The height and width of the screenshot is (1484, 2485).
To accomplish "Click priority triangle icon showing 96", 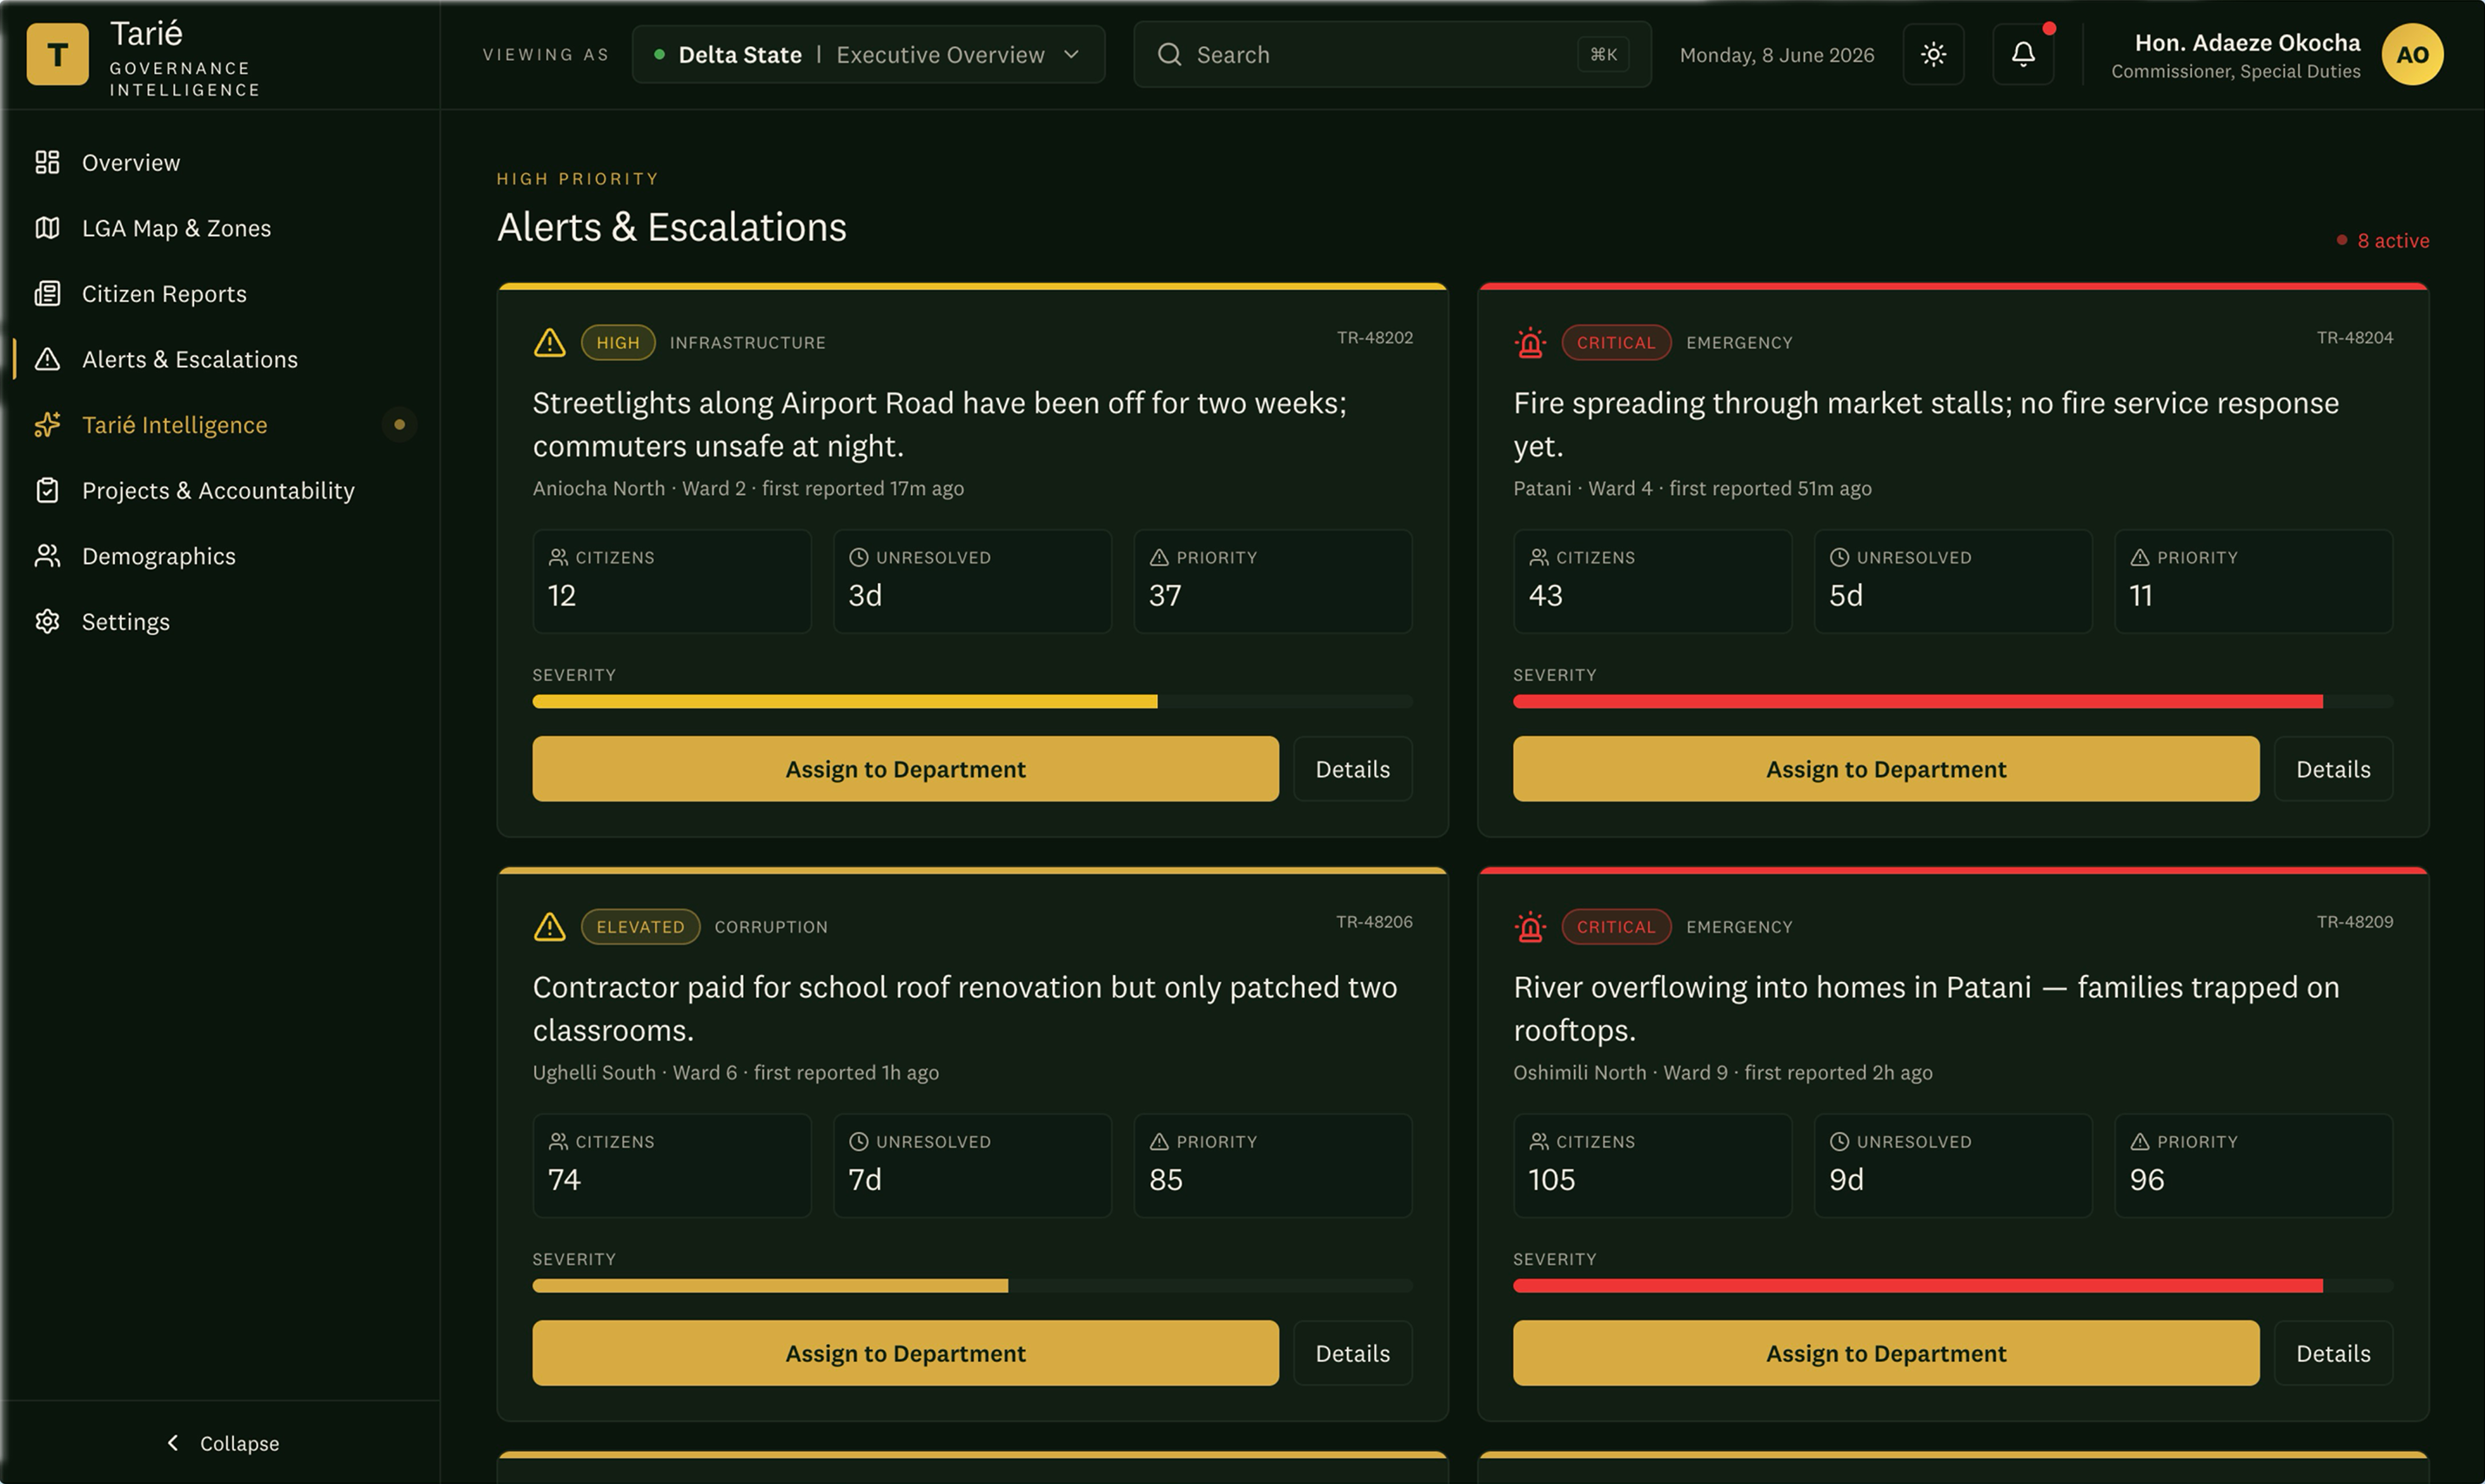I will click(x=2140, y=1141).
